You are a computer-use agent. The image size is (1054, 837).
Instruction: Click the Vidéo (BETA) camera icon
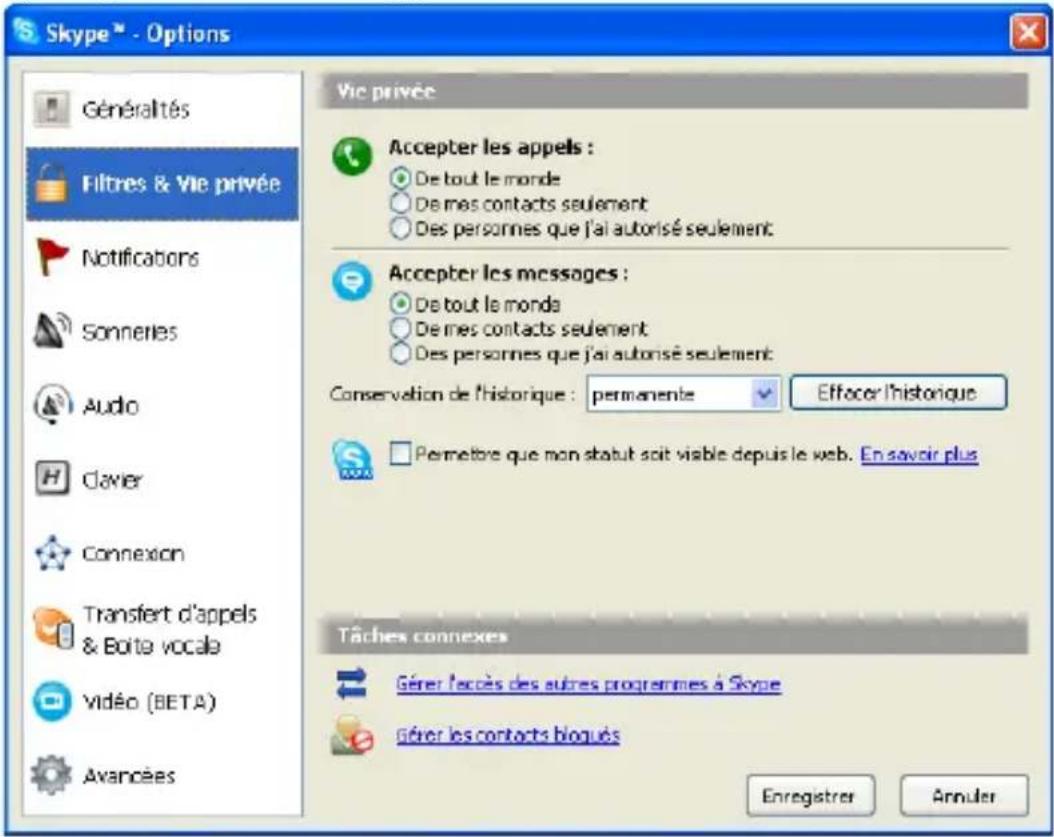52,701
